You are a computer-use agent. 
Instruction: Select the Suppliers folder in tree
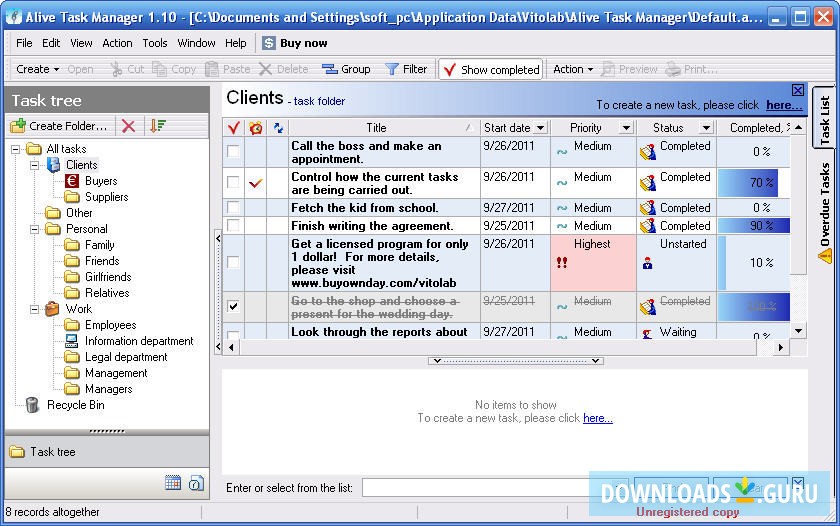click(x=107, y=197)
